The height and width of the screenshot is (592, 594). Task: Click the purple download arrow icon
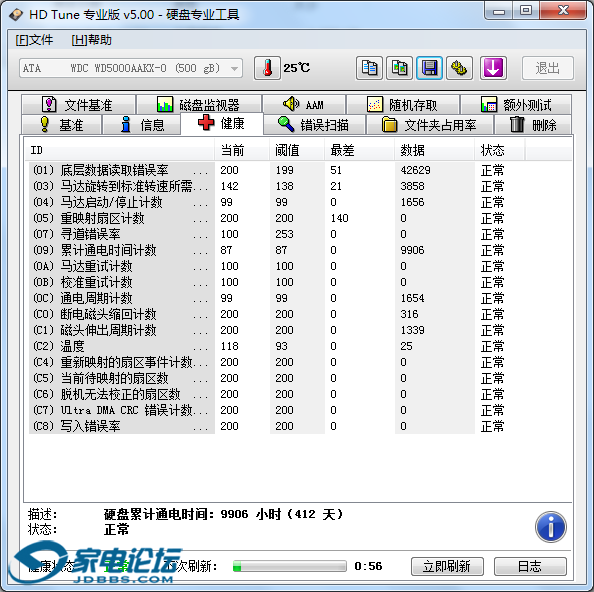click(x=493, y=68)
